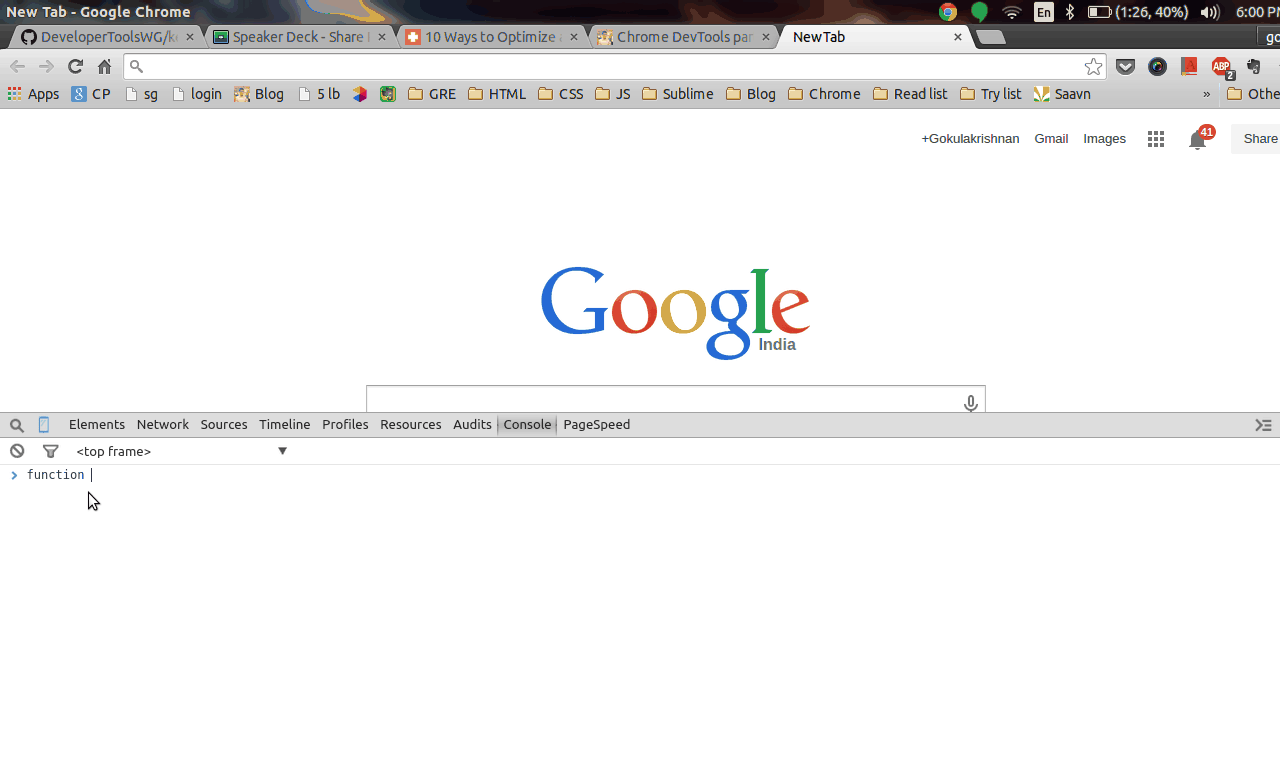
Task: Open the PageSpeed panel
Action: tap(597, 425)
